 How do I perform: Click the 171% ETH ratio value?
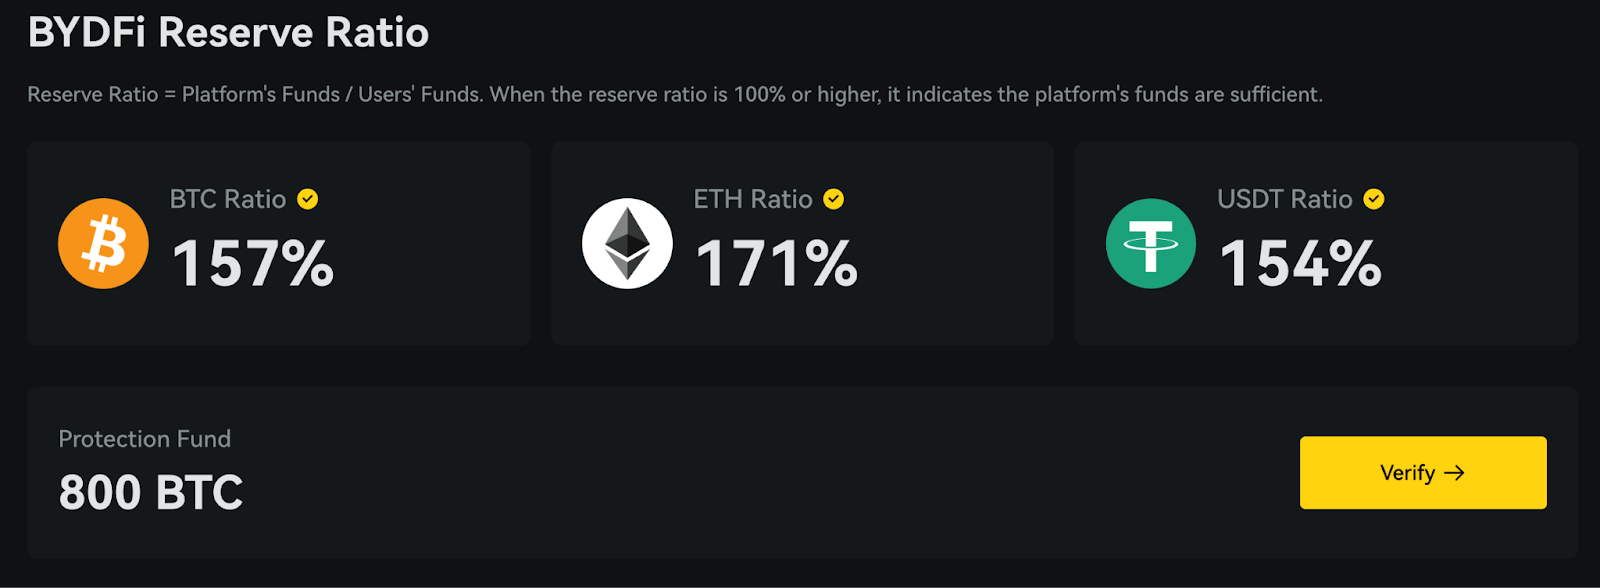pyautogui.click(x=776, y=264)
